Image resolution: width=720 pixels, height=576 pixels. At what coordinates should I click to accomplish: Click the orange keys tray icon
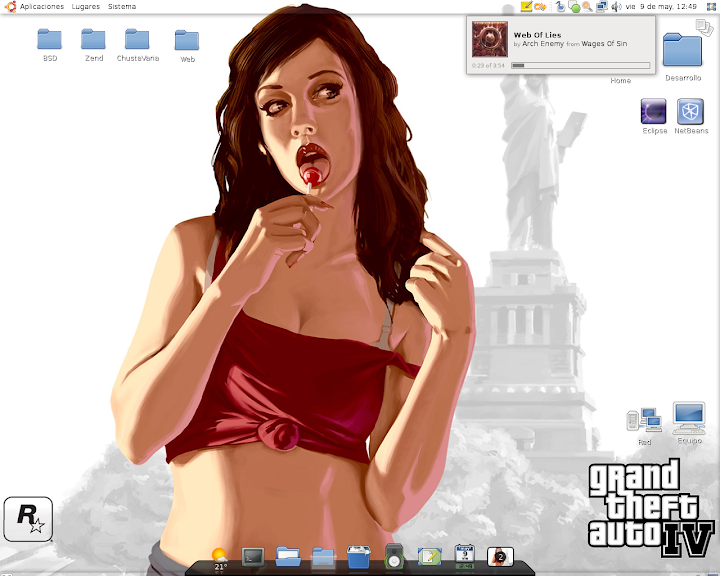[x=540, y=6]
